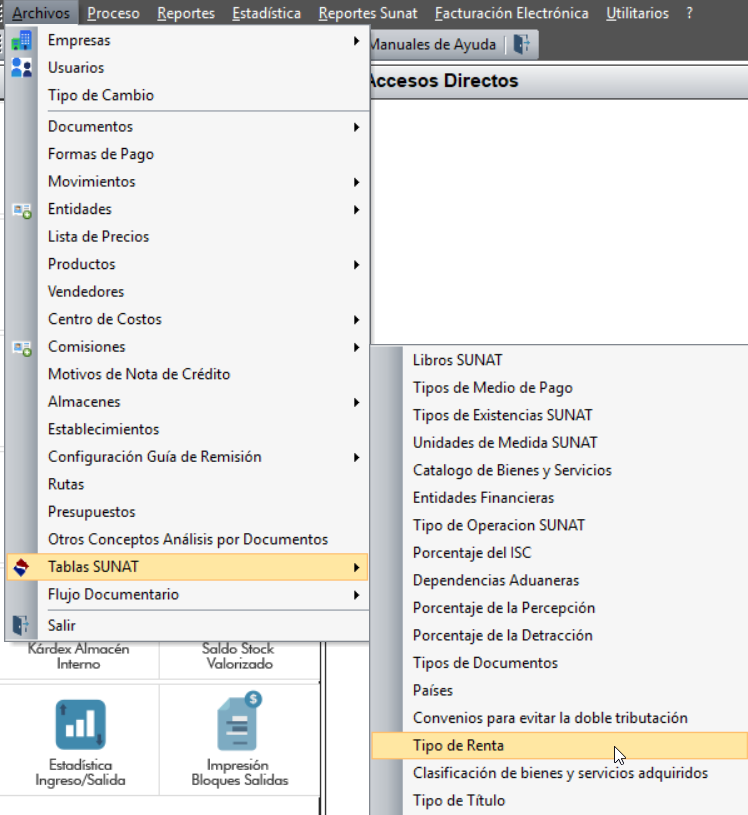The height and width of the screenshot is (815, 748).
Task: Open the Reportes menu
Action: 186,13
